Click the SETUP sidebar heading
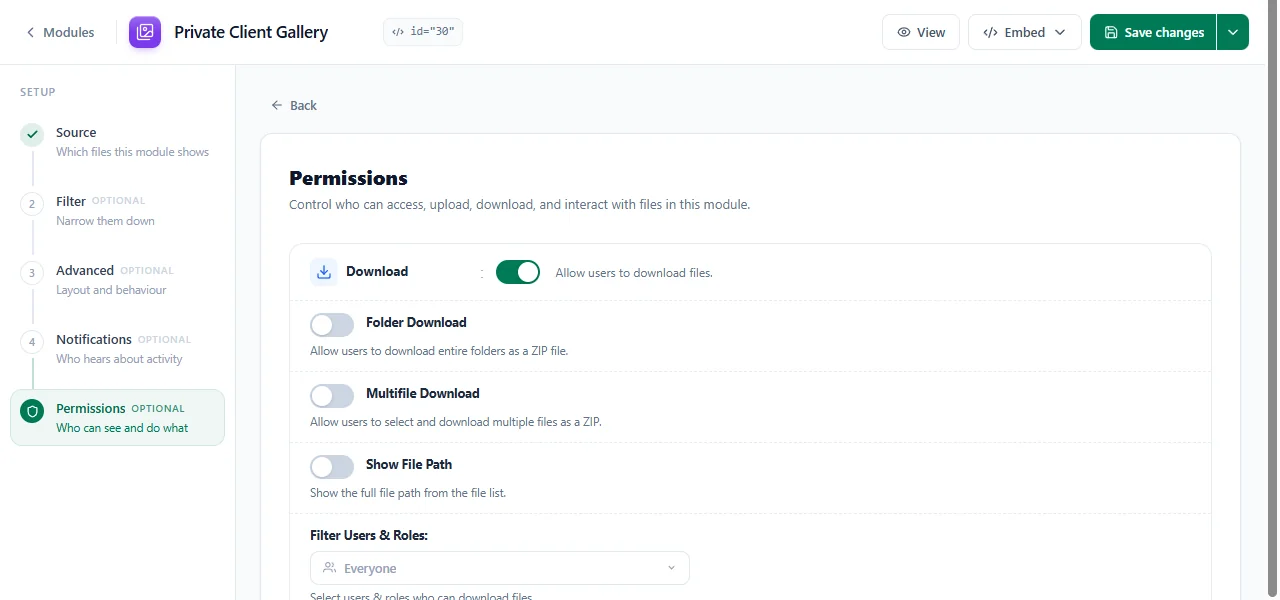This screenshot has height=600, width=1280. point(38,92)
